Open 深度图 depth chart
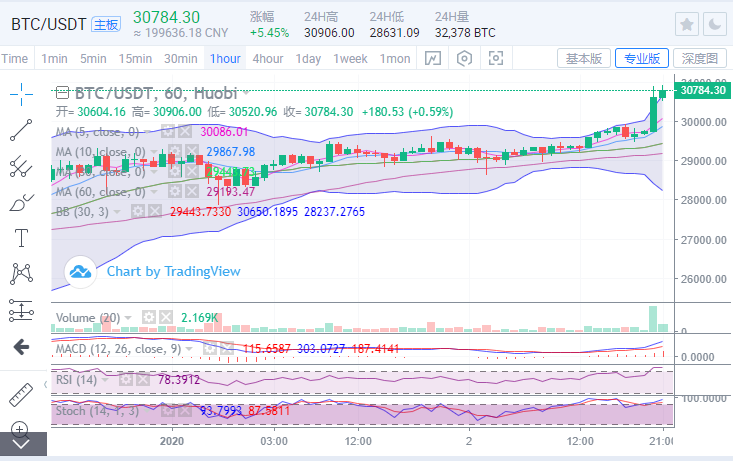733x461 pixels. coord(700,58)
